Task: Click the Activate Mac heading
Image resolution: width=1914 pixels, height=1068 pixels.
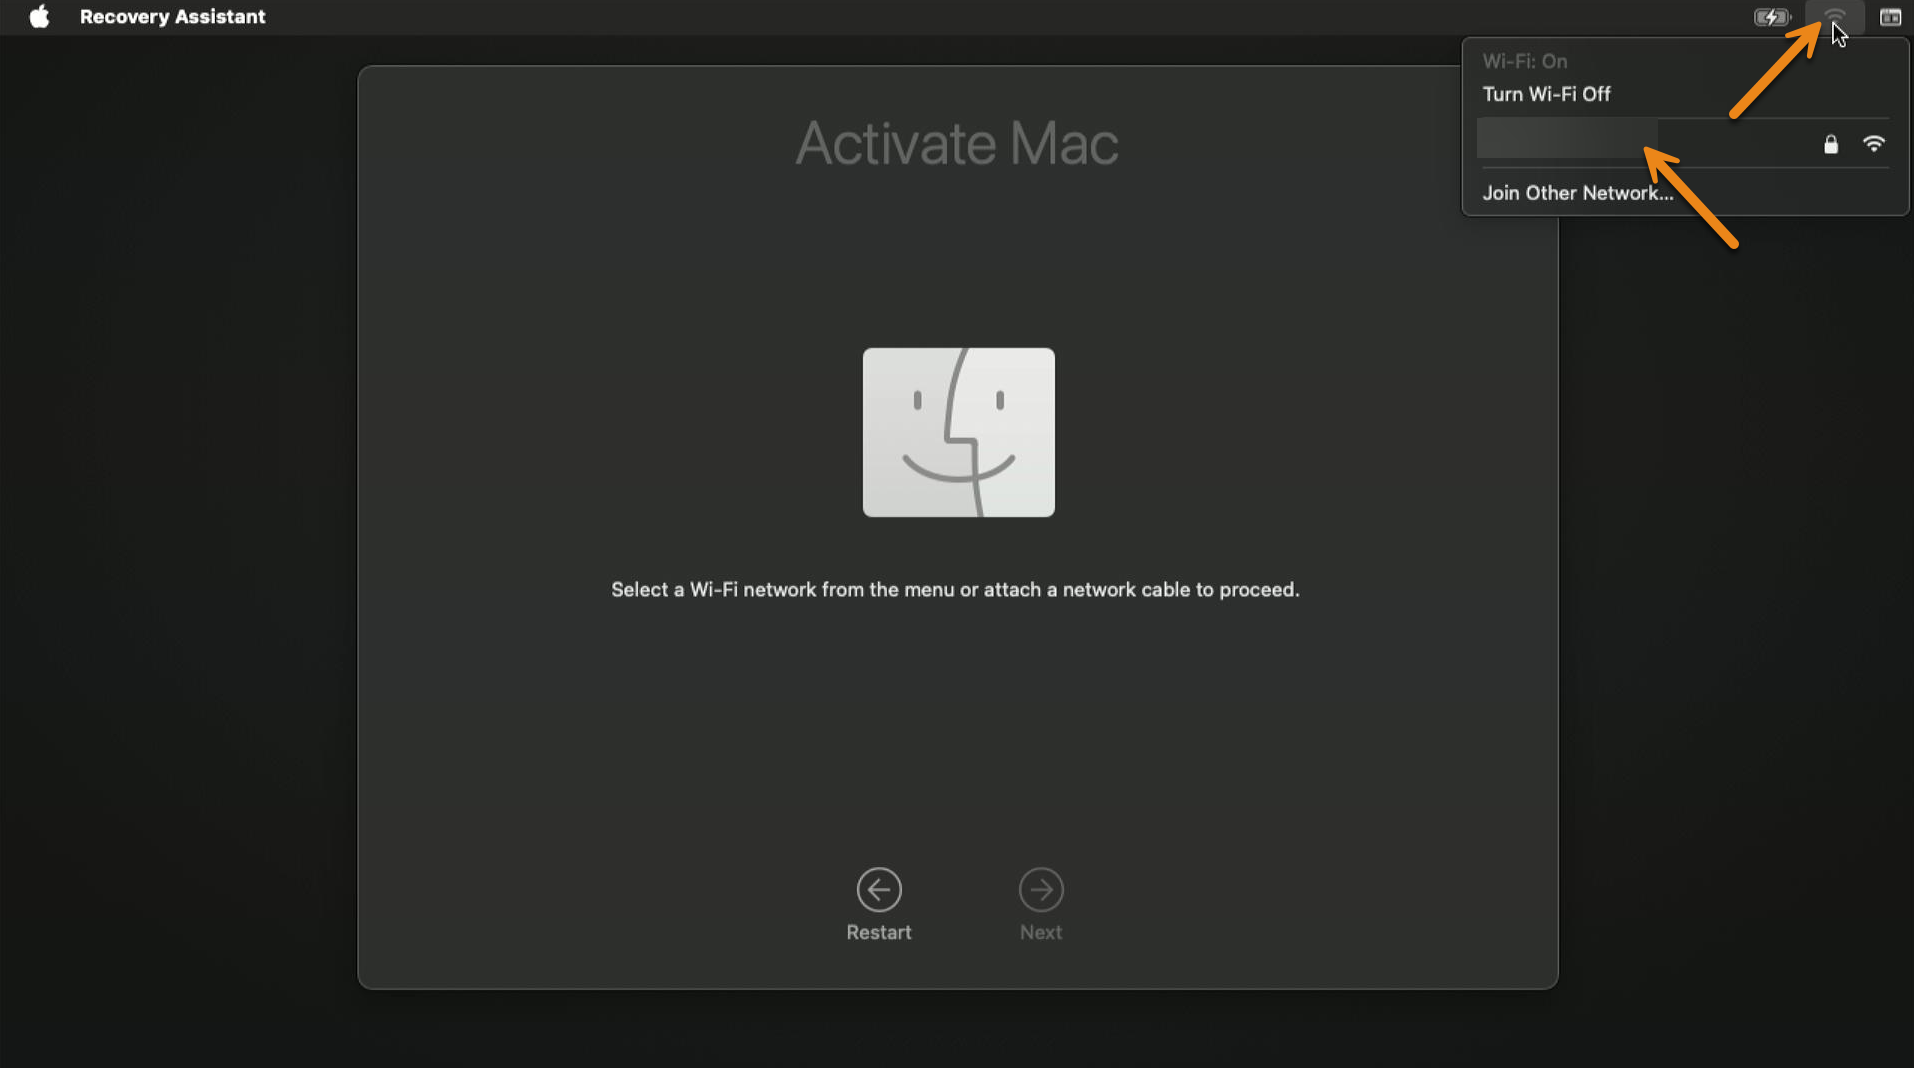Action: [957, 143]
